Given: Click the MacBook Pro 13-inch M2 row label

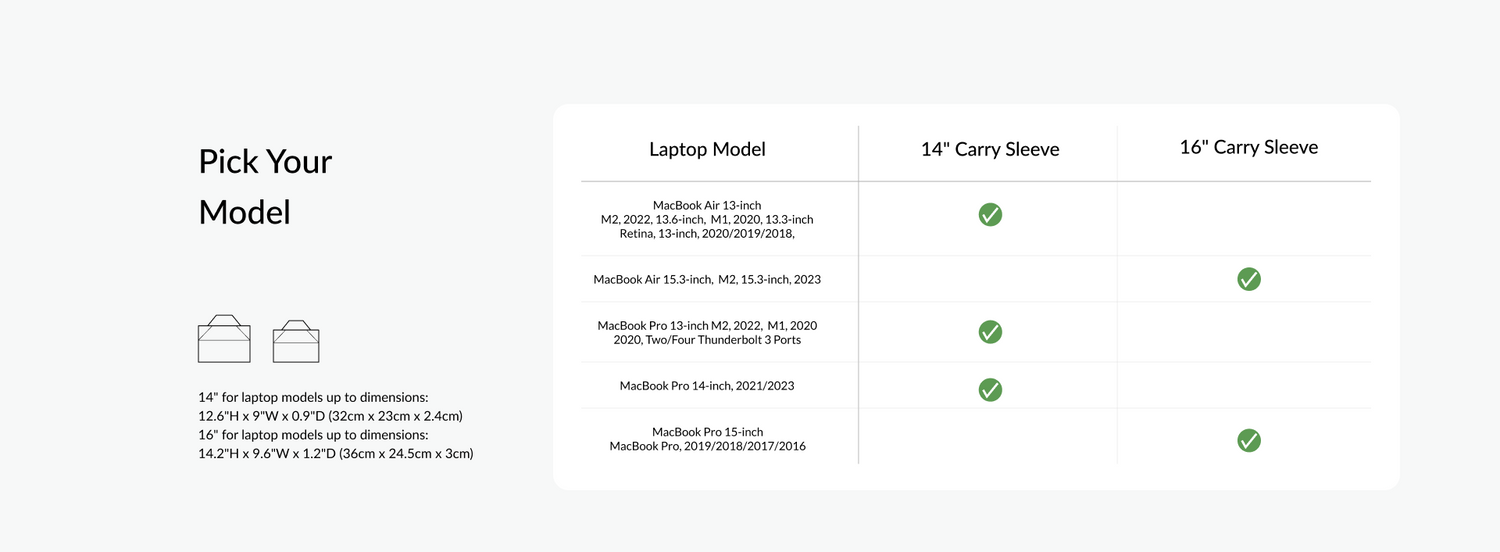Looking at the screenshot, I should click(x=707, y=332).
